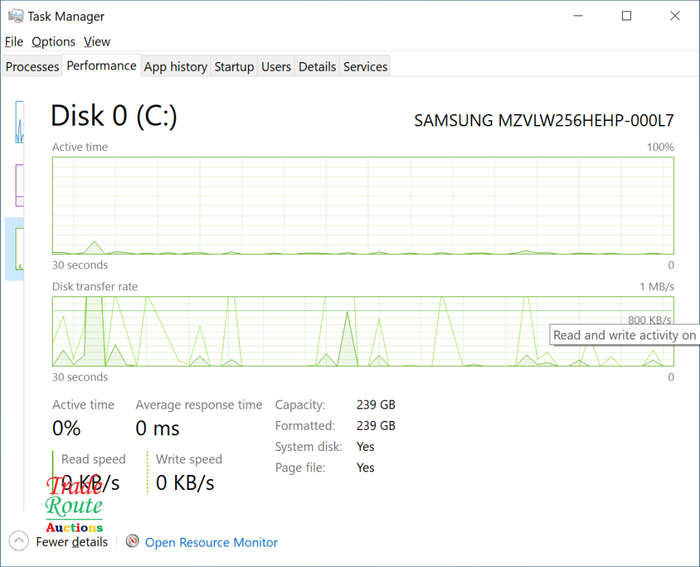Open Resource Monitor link
This screenshot has height=567, width=700.
pos(211,542)
